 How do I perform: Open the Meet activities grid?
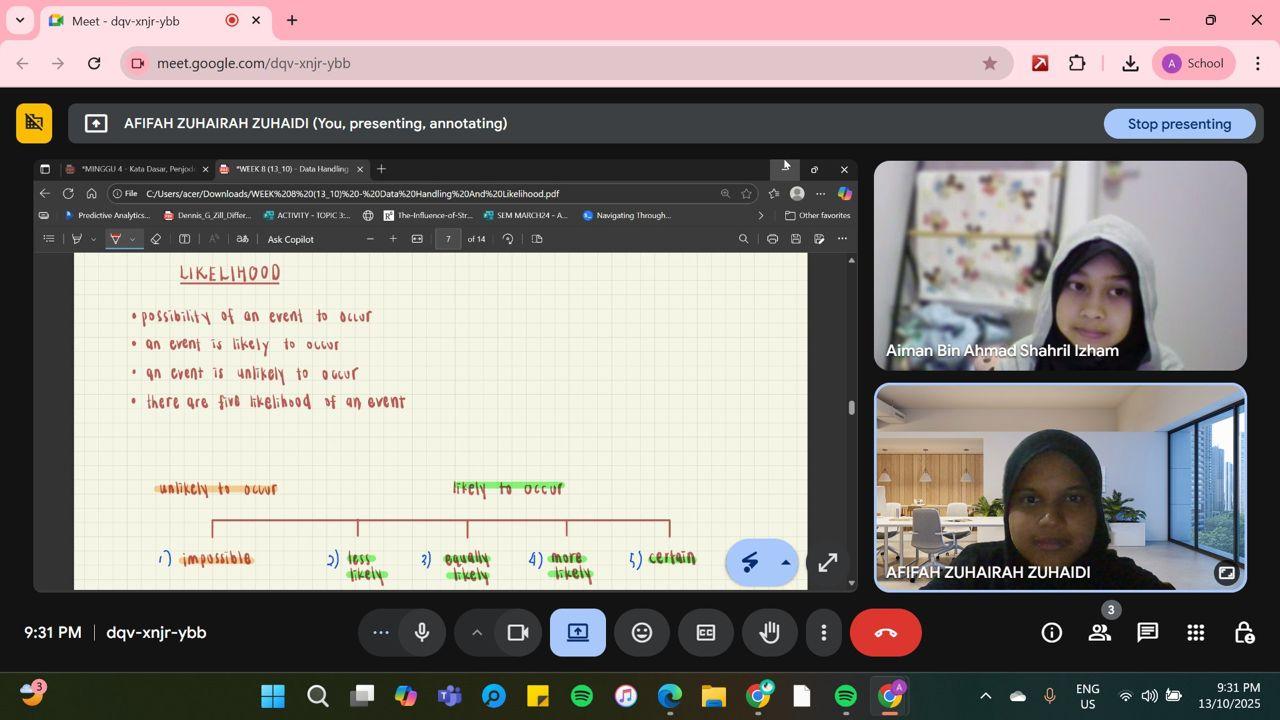[1195, 633]
